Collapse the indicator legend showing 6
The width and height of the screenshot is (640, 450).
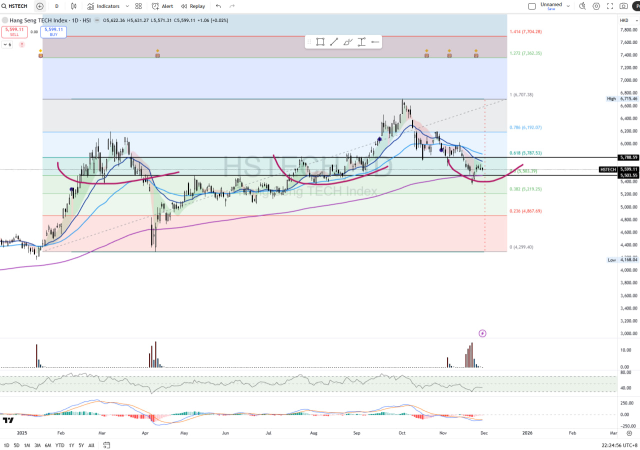pos(7,45)
